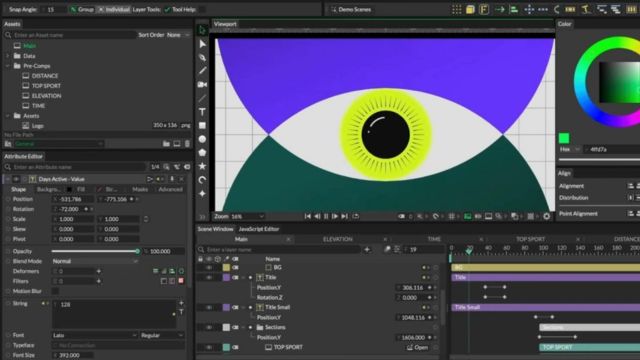Switch to the ELEVATION composition tab

point(338,239)
